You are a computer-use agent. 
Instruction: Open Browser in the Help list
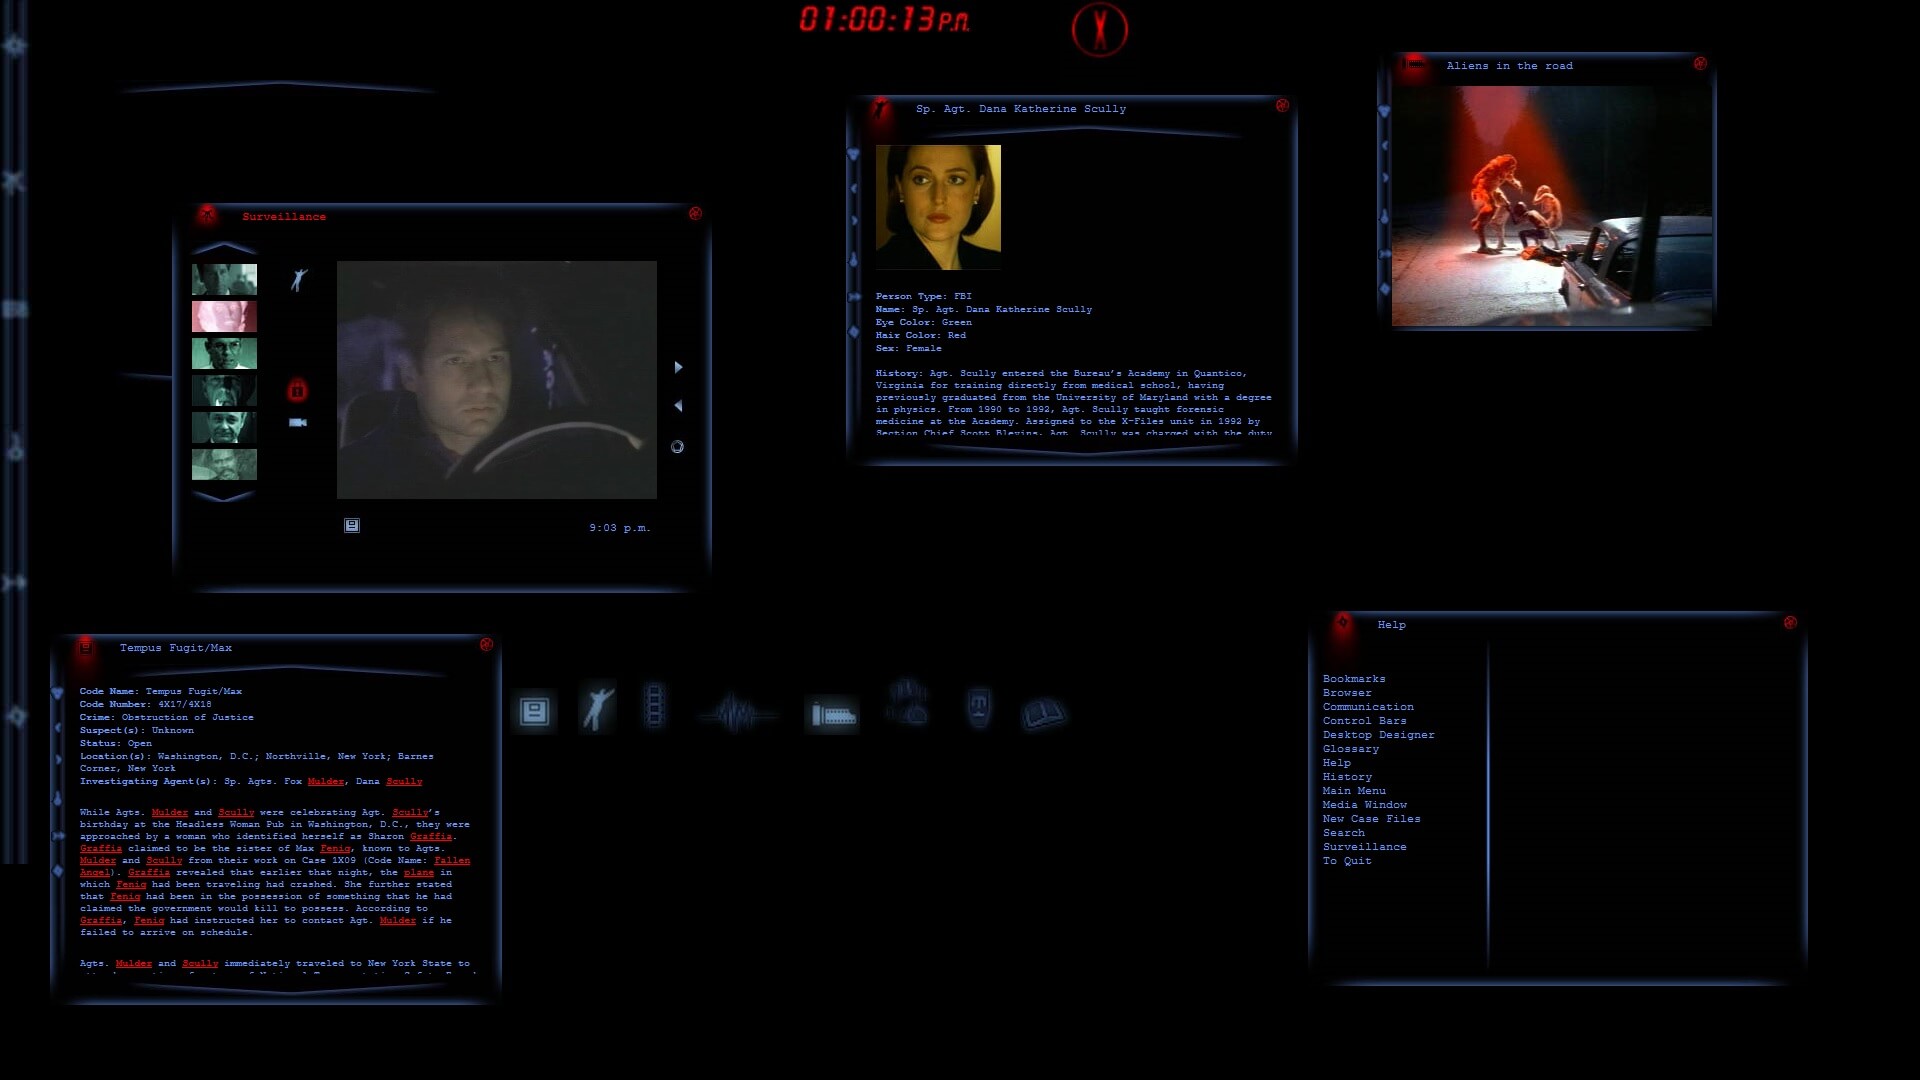(x=1347, y=693)
